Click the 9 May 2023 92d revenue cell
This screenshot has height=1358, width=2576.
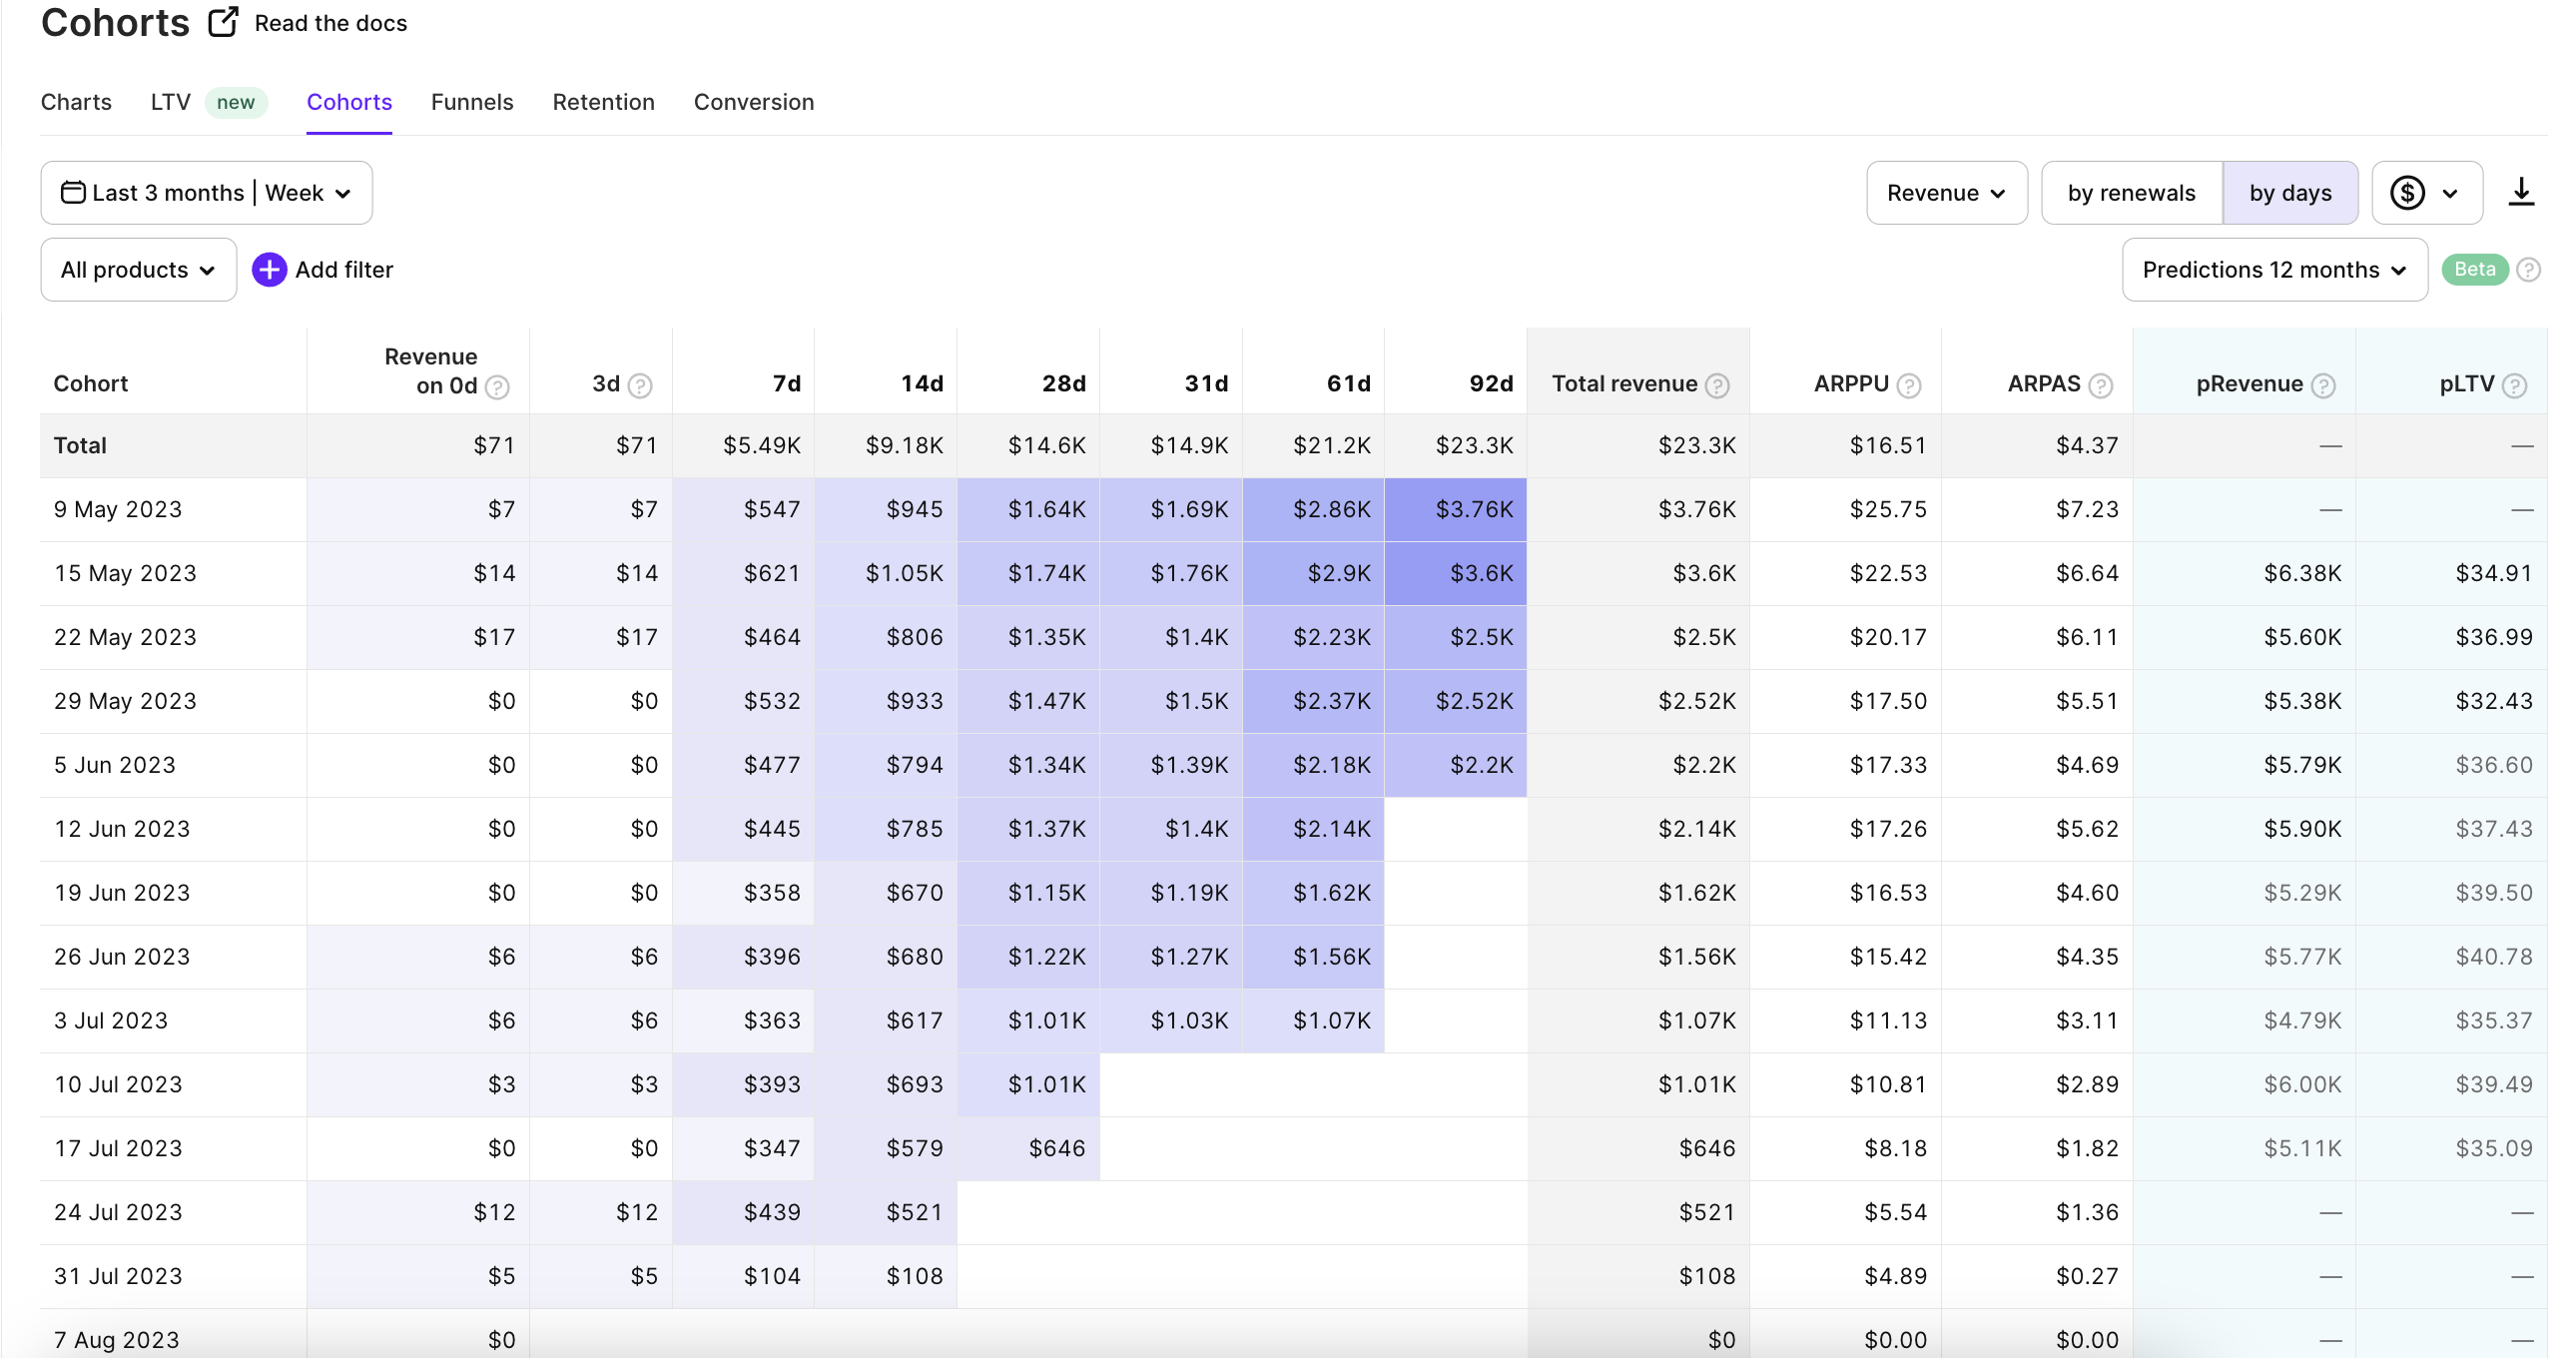point(1456,509)
